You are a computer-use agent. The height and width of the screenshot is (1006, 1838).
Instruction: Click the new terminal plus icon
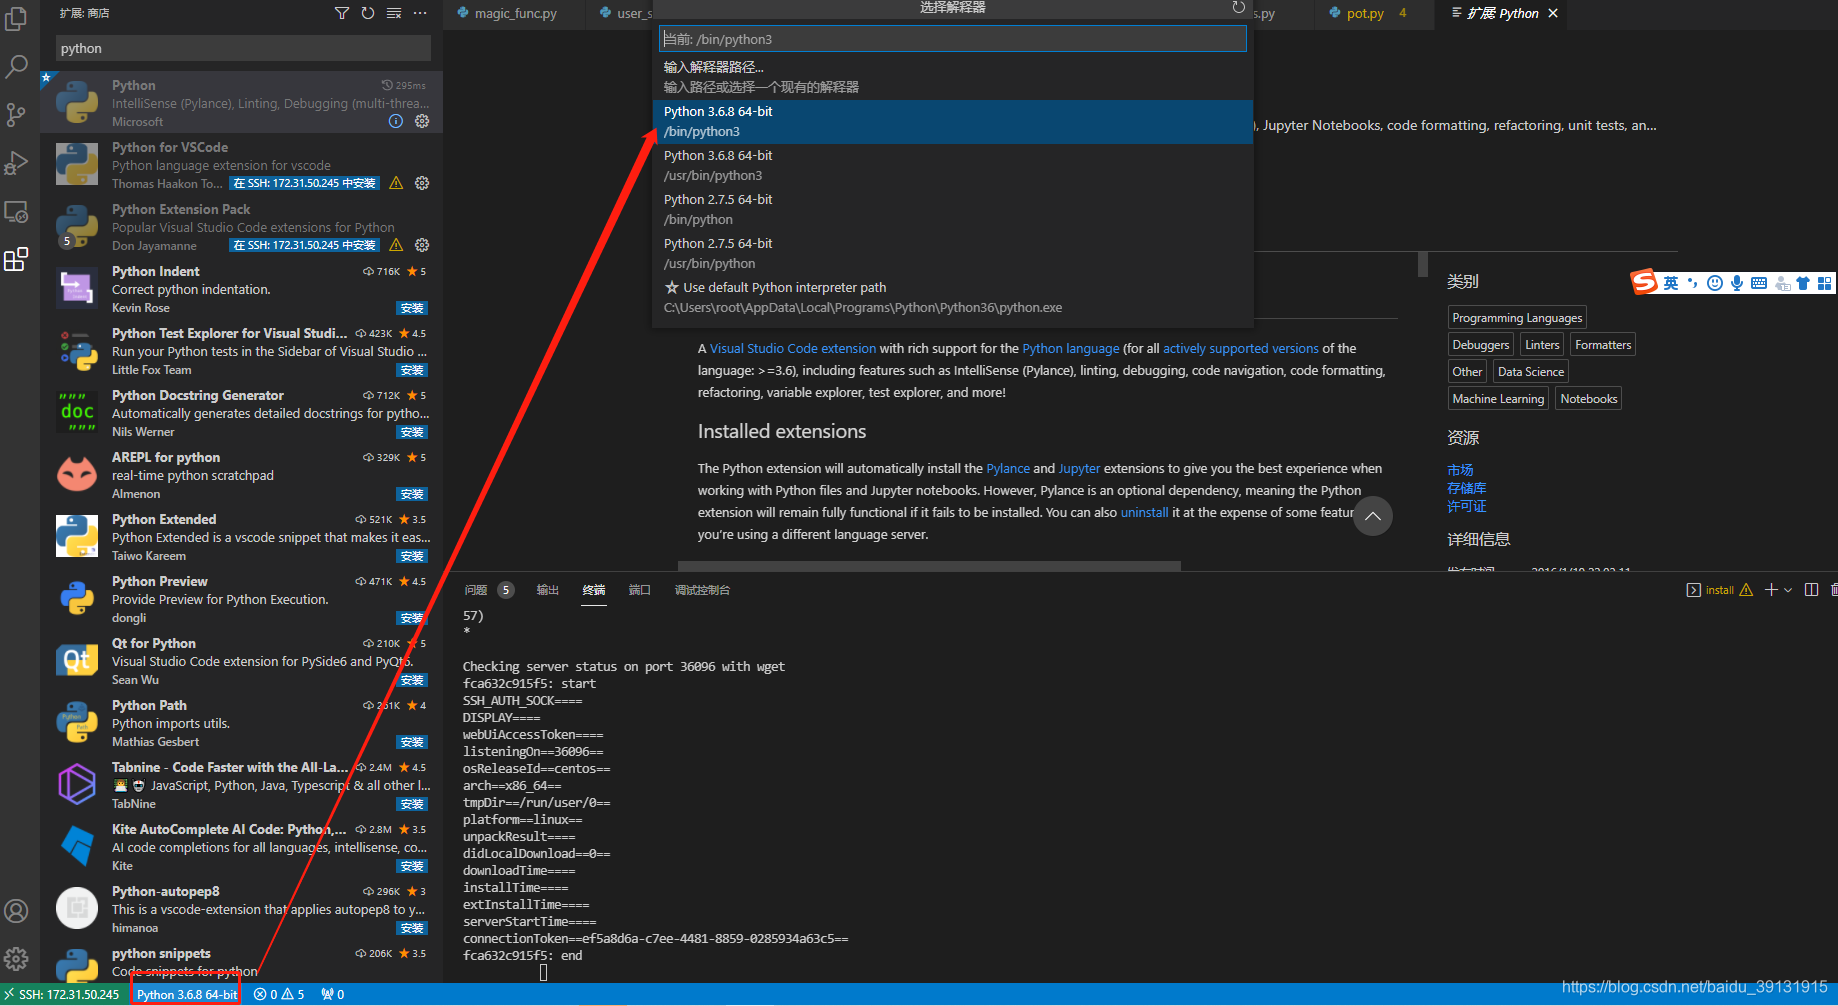point(1771,590)
